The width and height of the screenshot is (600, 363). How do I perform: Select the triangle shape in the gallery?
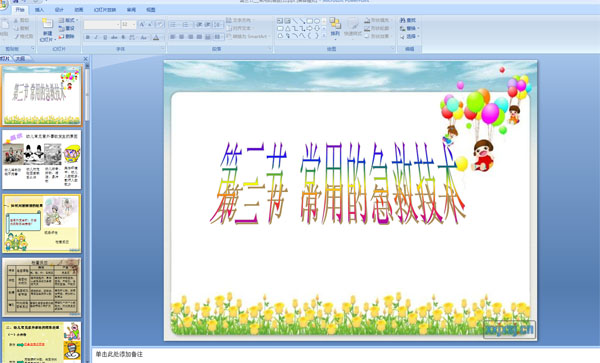click(x=287, y=28)
